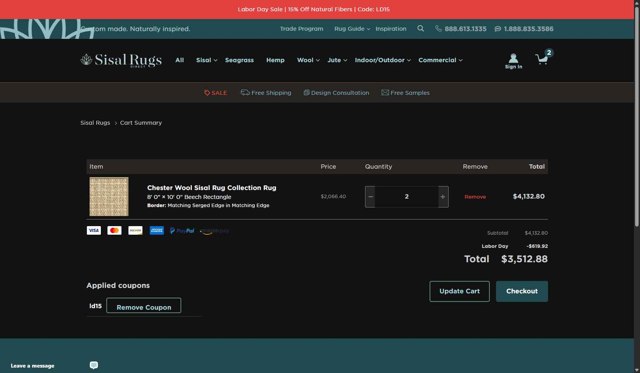Click the total amount $3,512.88
This screenshot has height=373, width=640.
coord(524,259)
